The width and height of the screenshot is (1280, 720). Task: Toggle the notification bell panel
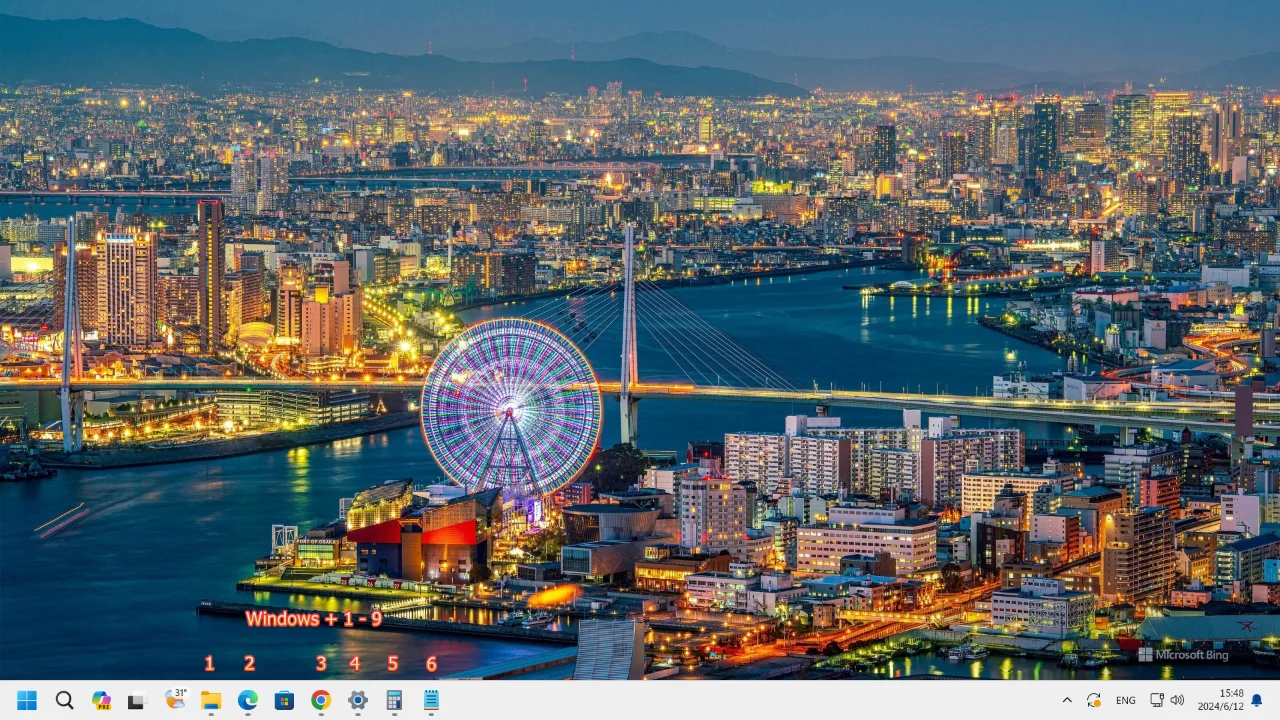[x=1258, y=700]
